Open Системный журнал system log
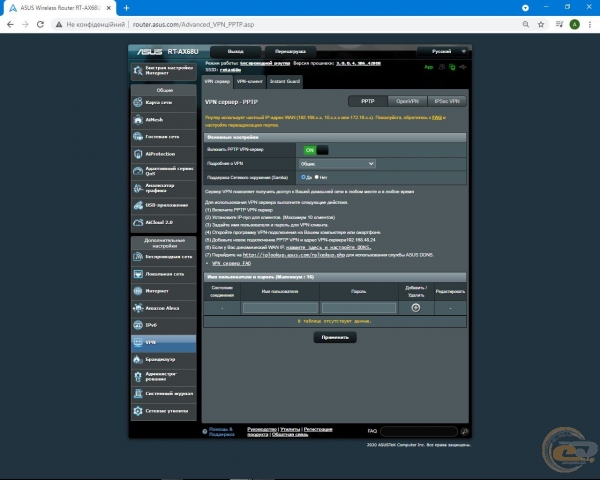Viewport: 600px width, 480px height. (x=163, y=393)
